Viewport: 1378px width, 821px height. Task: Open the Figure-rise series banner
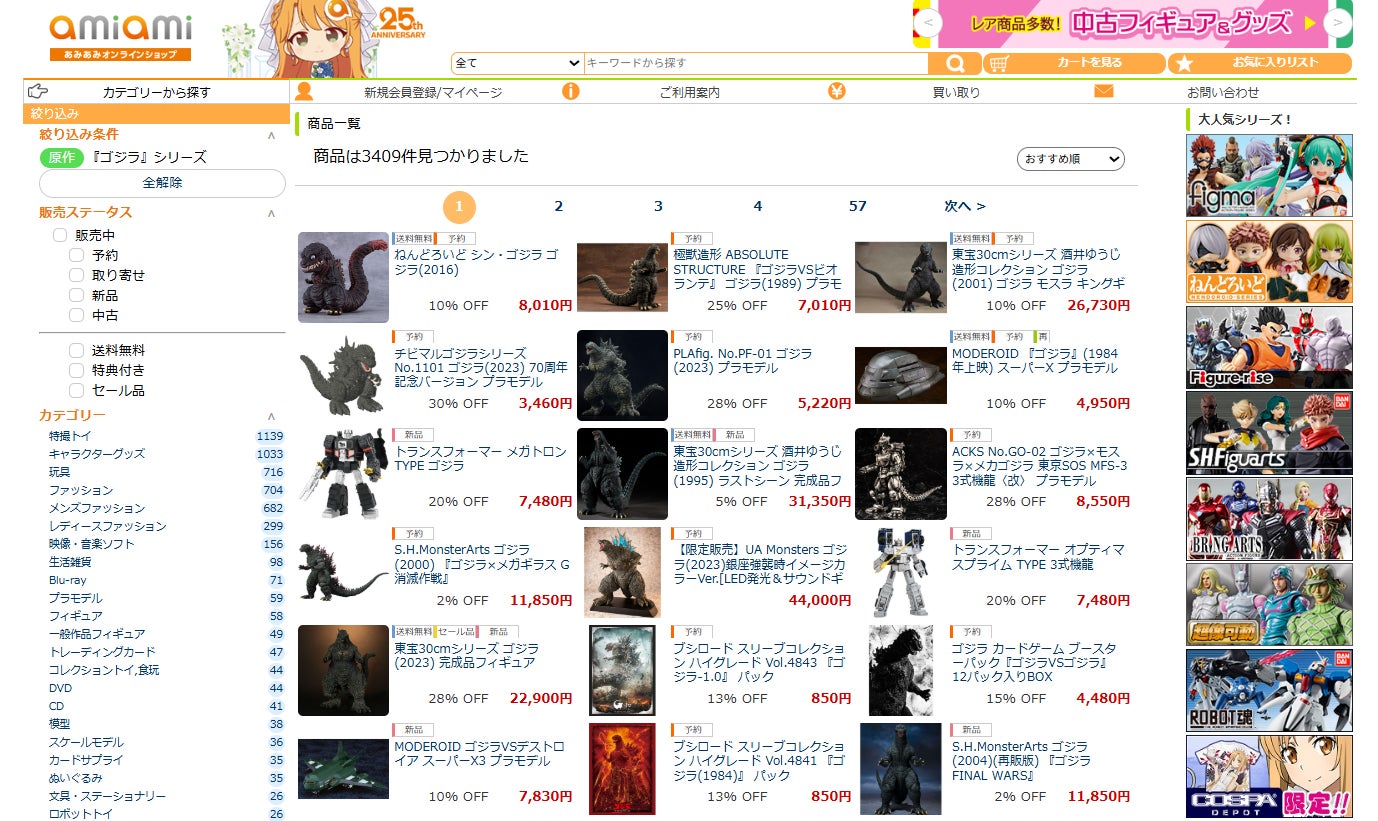[x=1269, y=347]
